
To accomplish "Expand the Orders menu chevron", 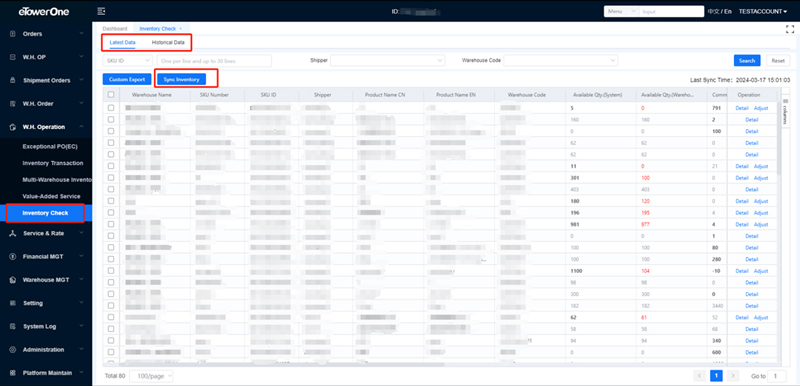I will click(81, 34).
